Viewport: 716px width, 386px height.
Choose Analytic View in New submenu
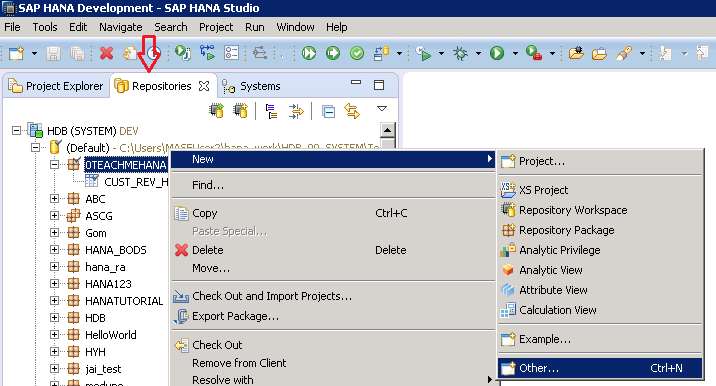600,270
